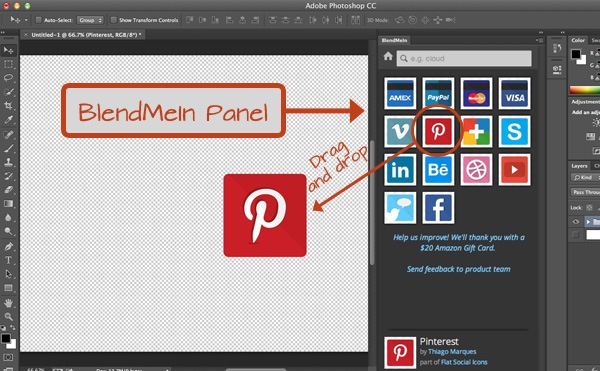The width and height of the screenshot is (600, 371).
Task: Hide the top layer group visibility
Action: [576, 221]
